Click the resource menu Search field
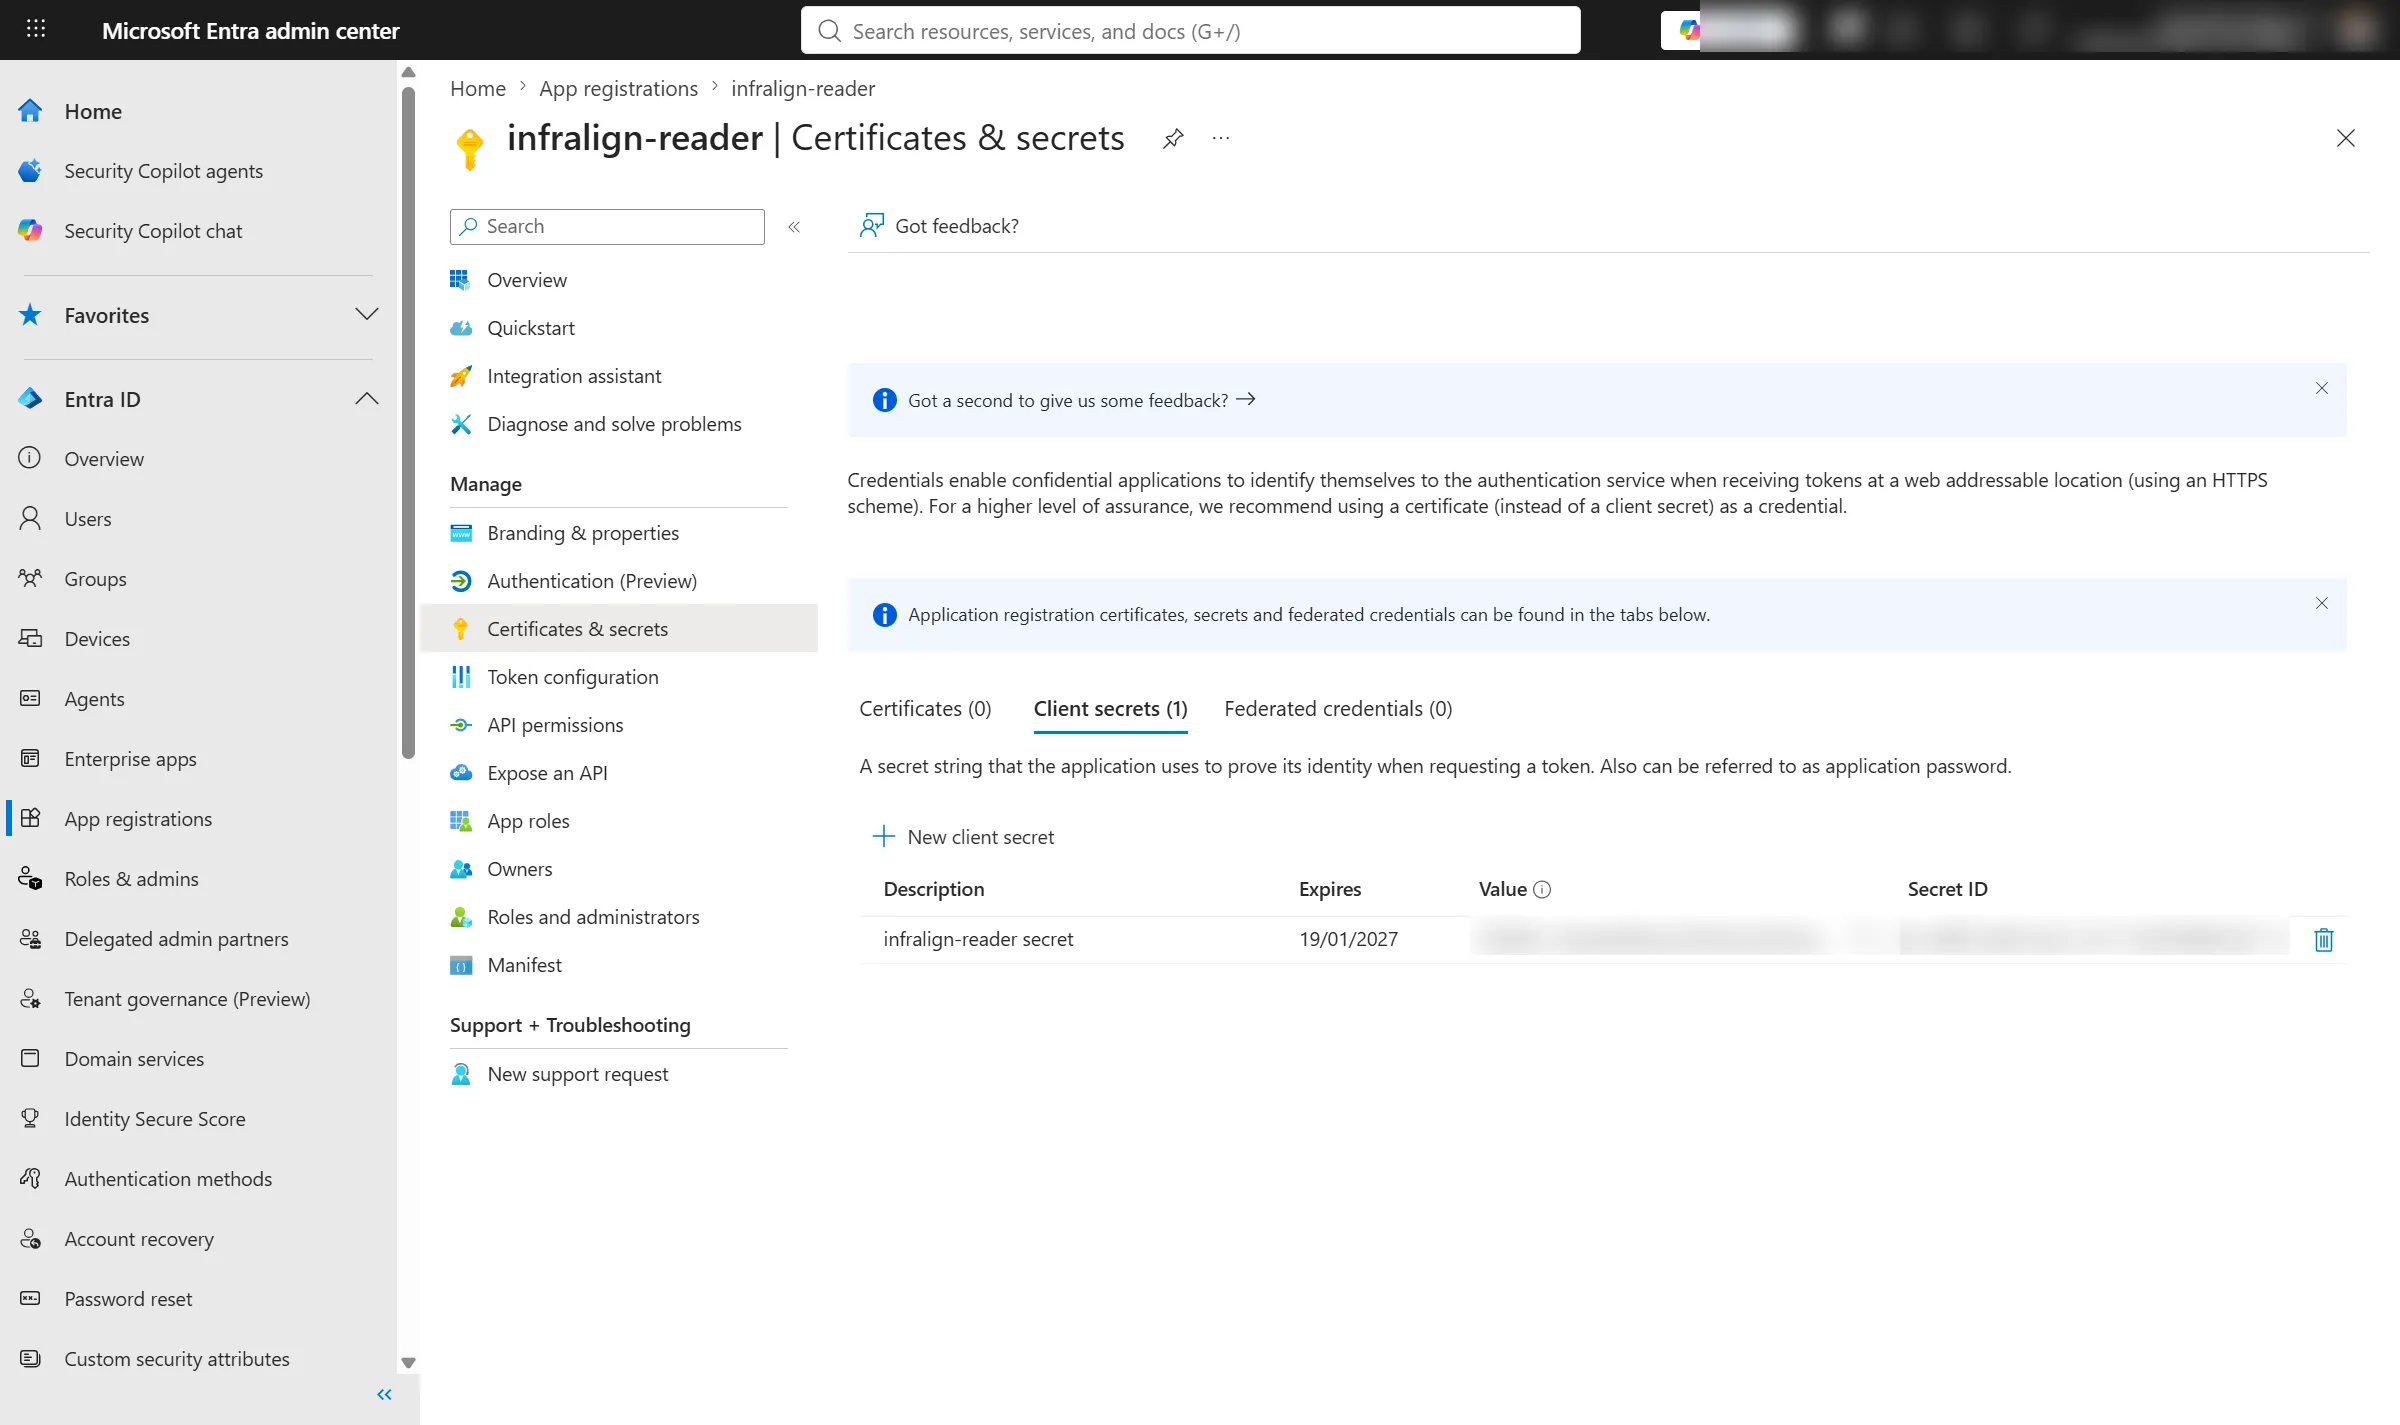Viewport: 2400px width, 1425px height. [x=607, y=227]
